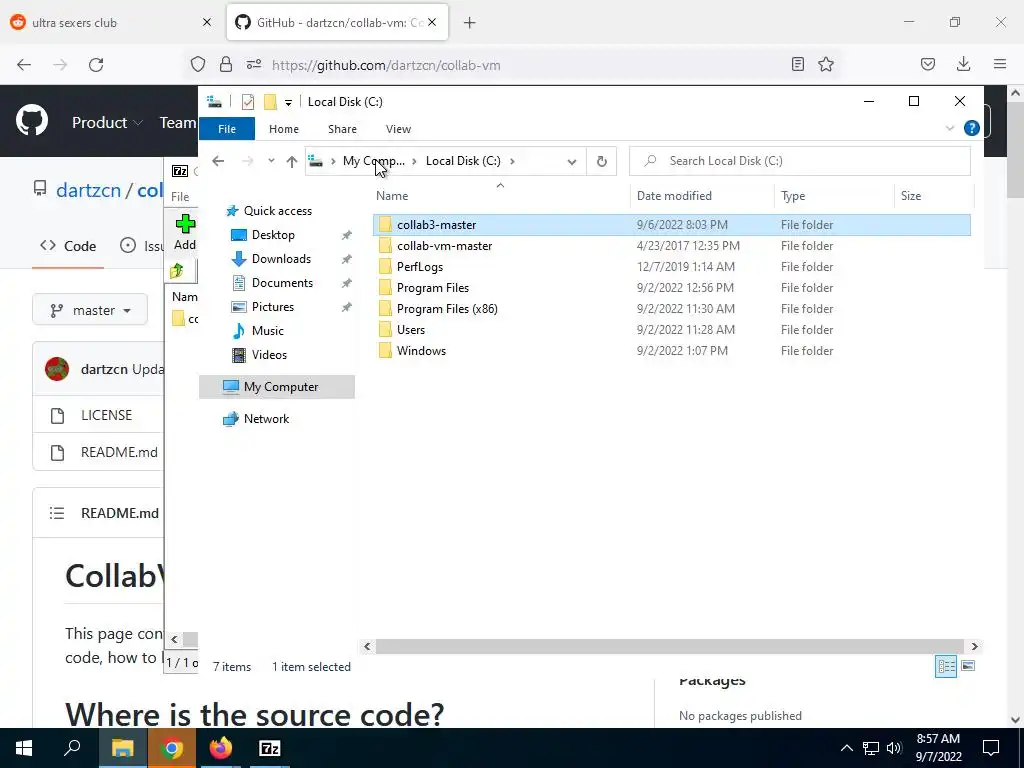Click the 7-Zip green Add button
1024x768 pixels.
(x=185, y=232)
